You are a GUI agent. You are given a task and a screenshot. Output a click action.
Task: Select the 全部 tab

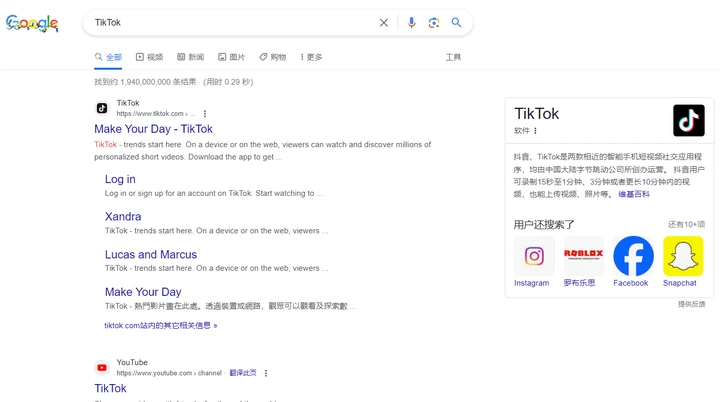[x=108, y=57]
